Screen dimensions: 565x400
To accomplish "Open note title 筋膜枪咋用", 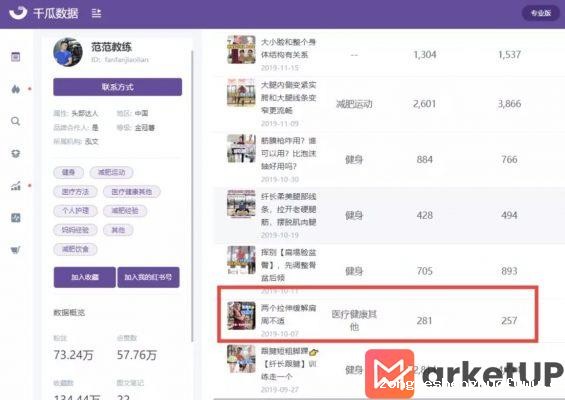I will [x=288, y=154].
